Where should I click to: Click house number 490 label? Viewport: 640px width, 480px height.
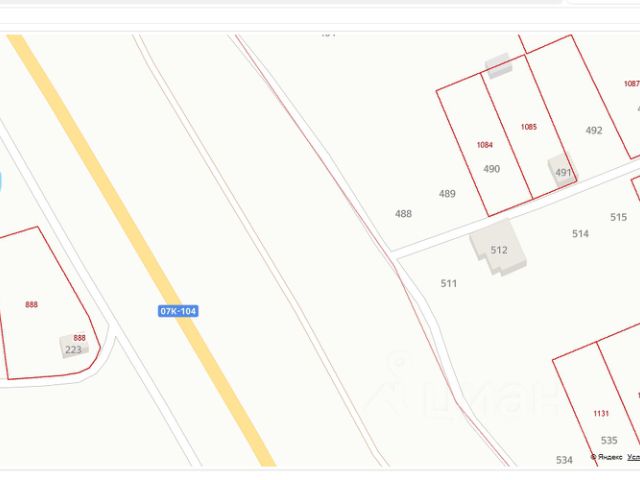[491, 169]
